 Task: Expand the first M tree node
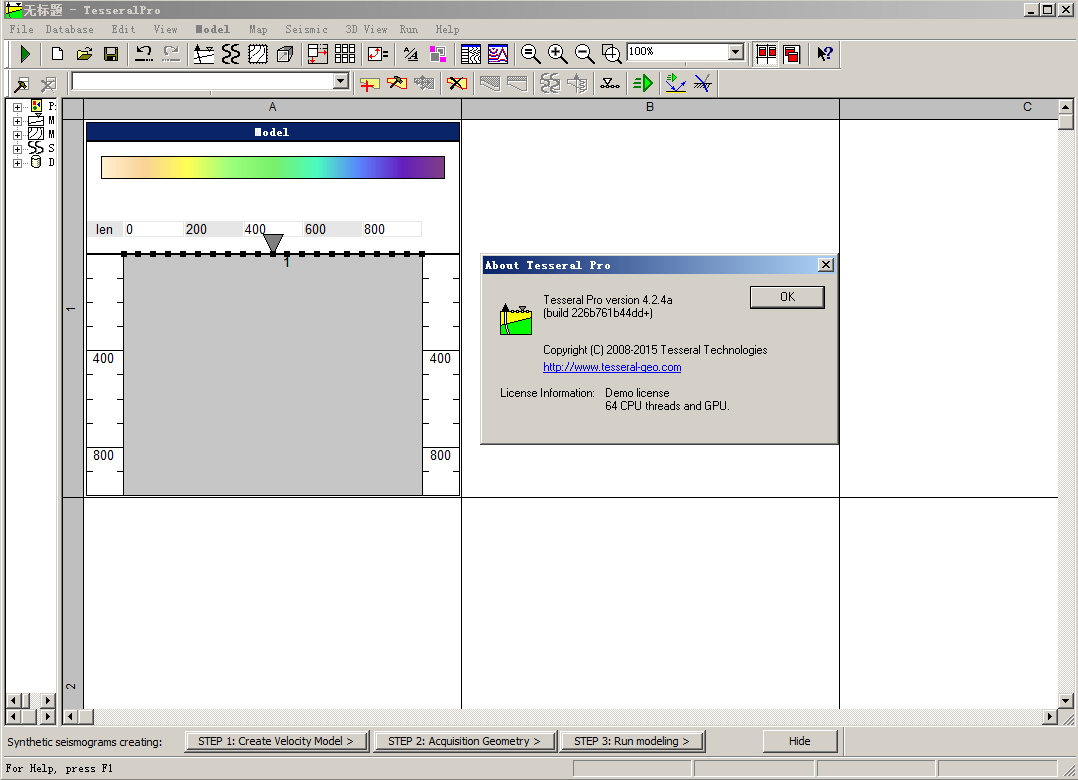coord(17,121)
